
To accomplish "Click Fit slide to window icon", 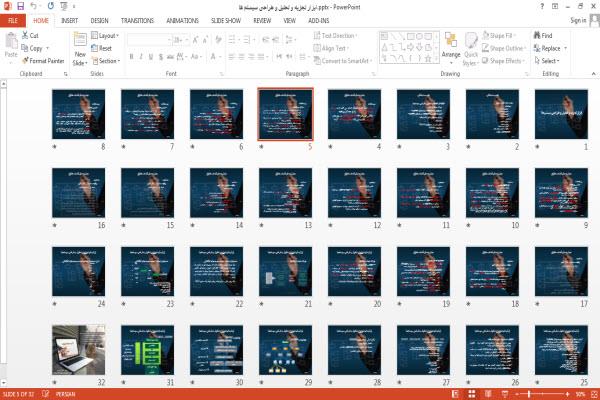I will coord(594,394).
